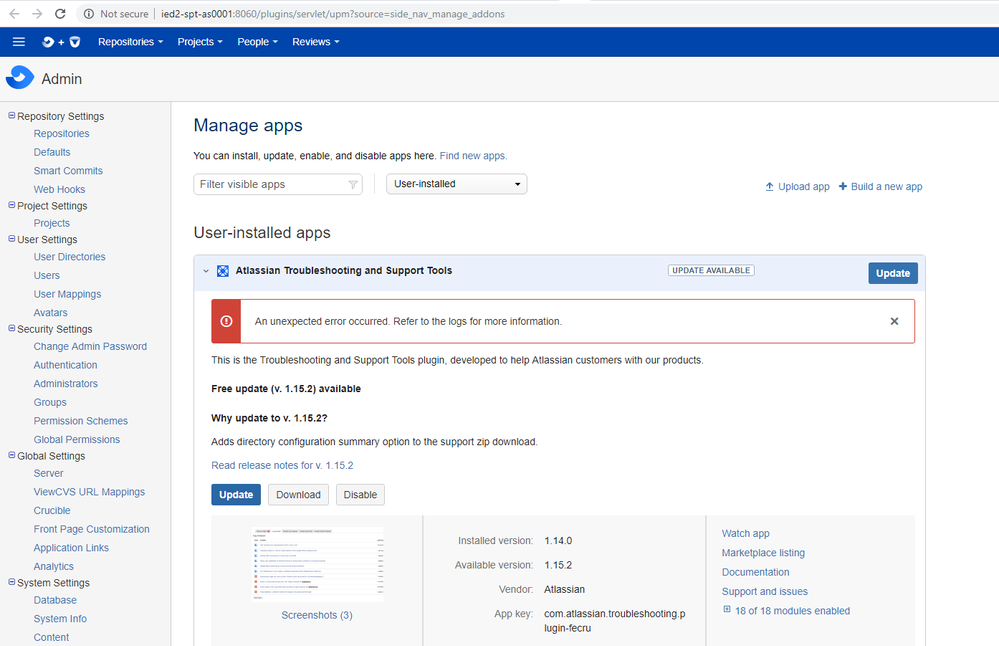Open Defaults in sidebar

pyautogui.click(x=52, y=152)
